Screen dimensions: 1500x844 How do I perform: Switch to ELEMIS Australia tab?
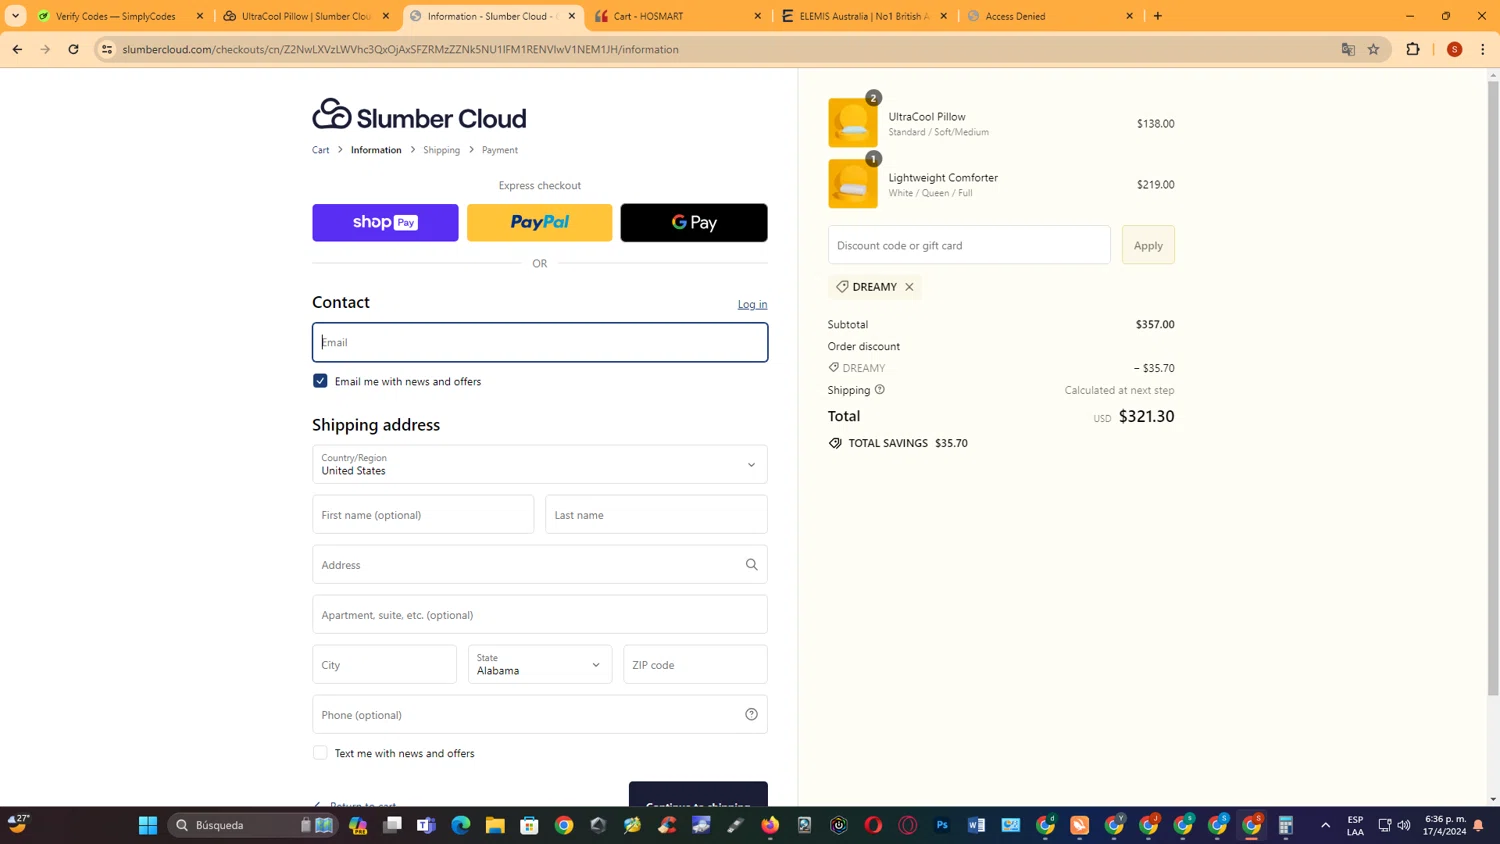(862, 16)
